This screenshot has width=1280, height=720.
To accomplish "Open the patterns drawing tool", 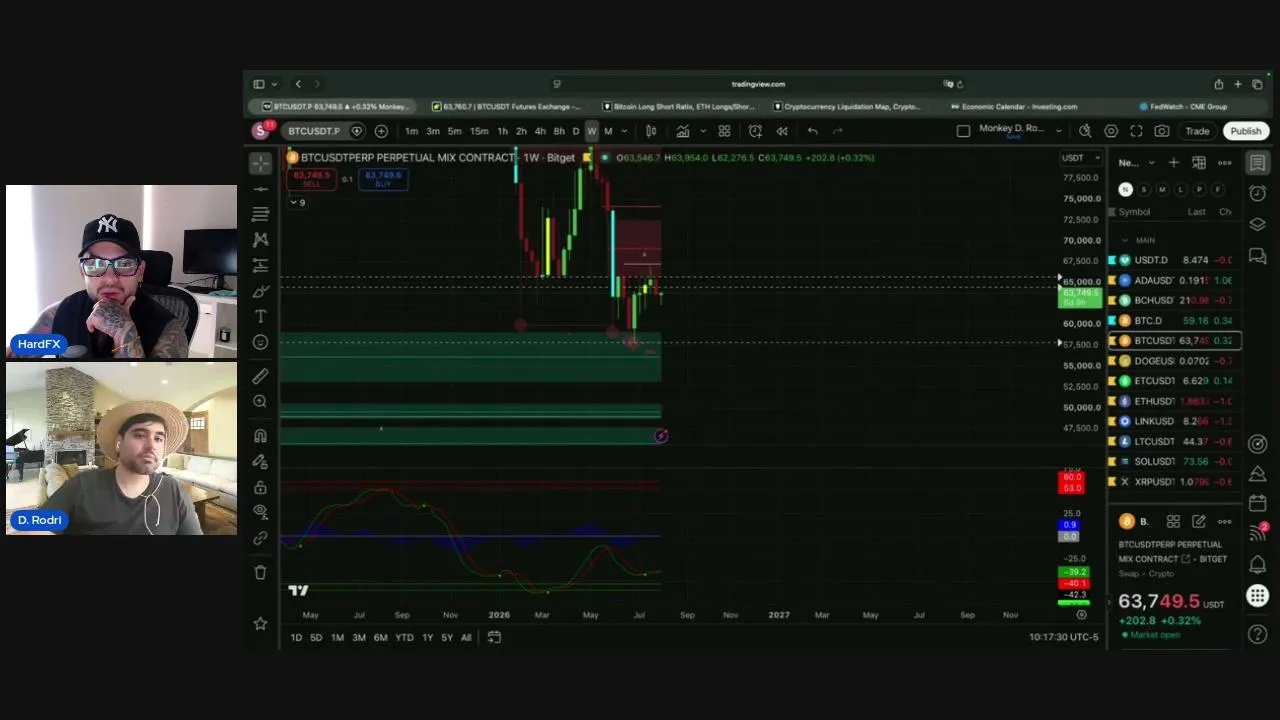I will pyautogui.click(x=260, y=240).
